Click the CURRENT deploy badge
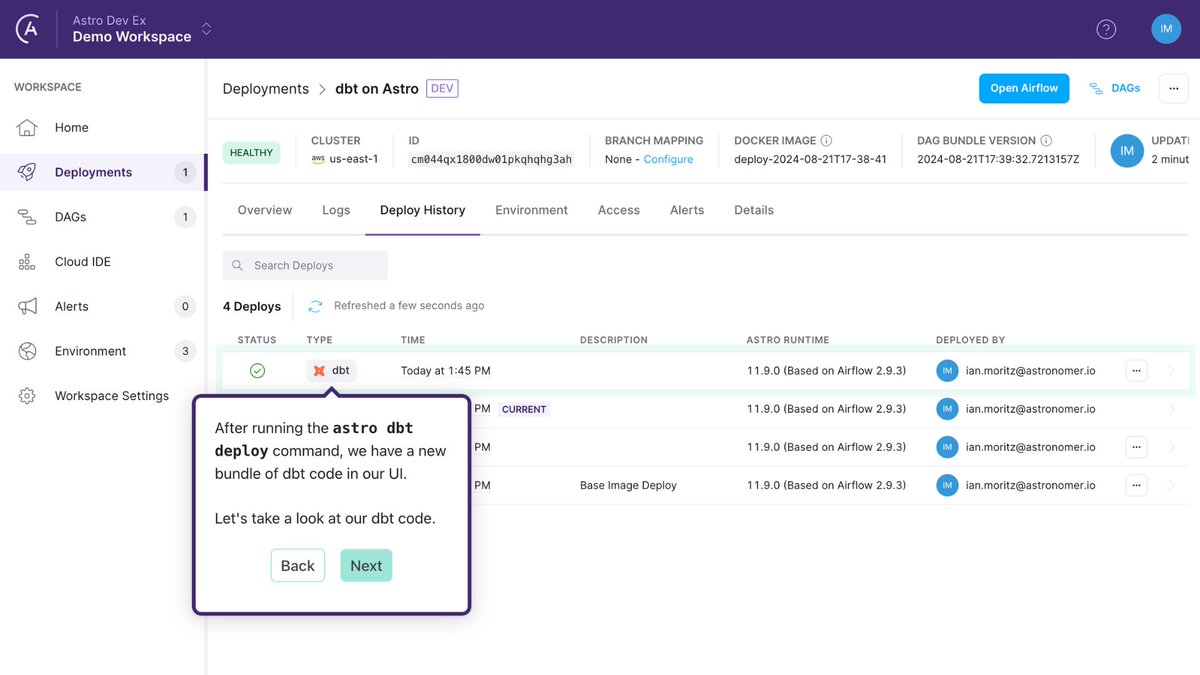1200x675 pixels. [525, 409]
